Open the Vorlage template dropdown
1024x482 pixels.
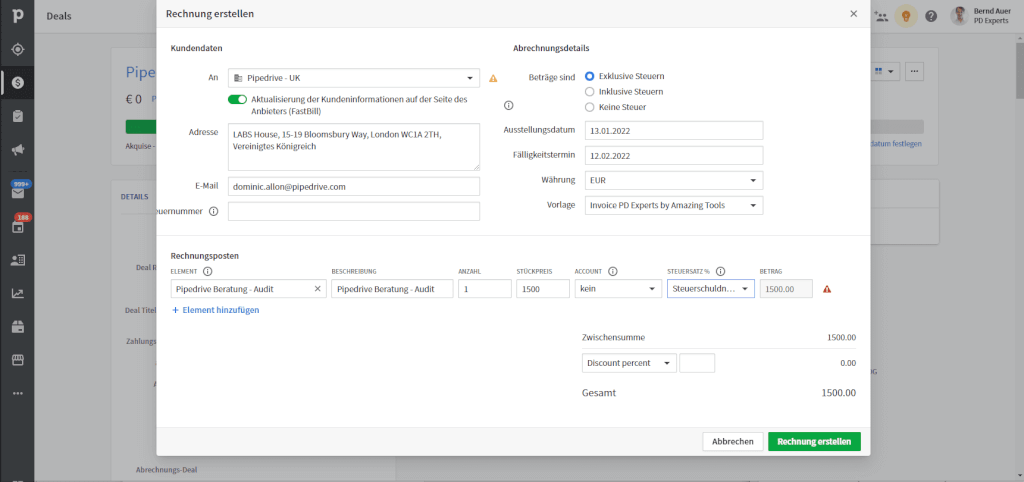point(674,205)
